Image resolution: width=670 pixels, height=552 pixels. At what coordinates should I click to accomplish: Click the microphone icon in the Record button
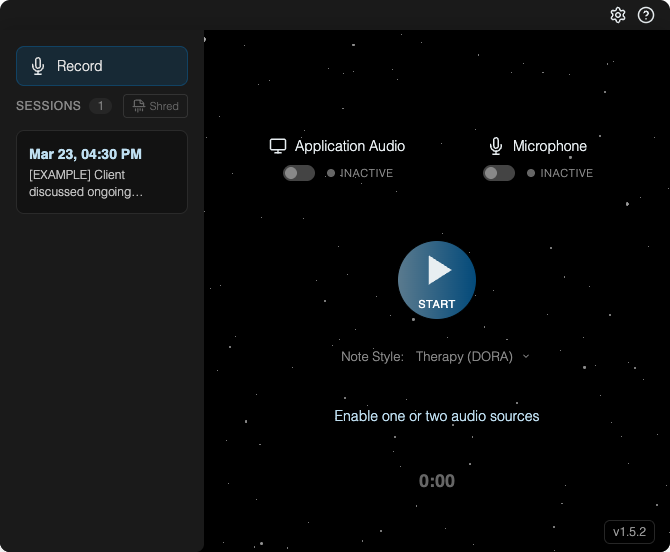tap(38, 66)
